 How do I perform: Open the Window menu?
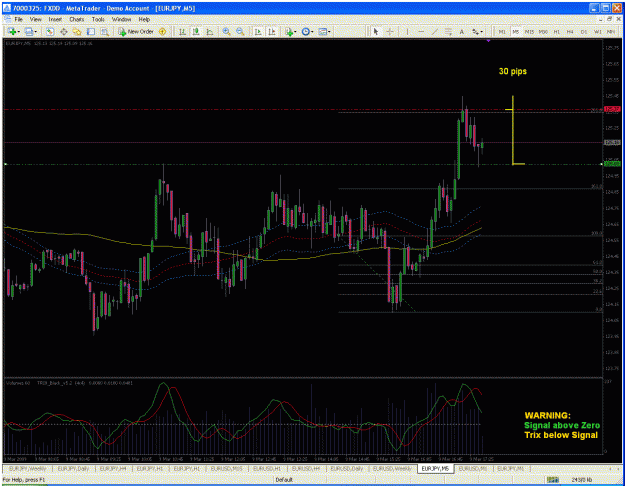[x=121, y=19]
